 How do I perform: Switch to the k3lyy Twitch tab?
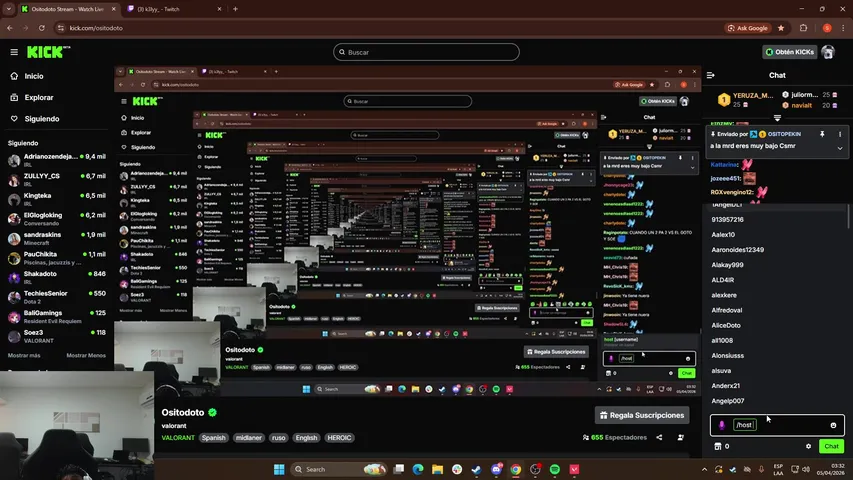tap(175, 9)
